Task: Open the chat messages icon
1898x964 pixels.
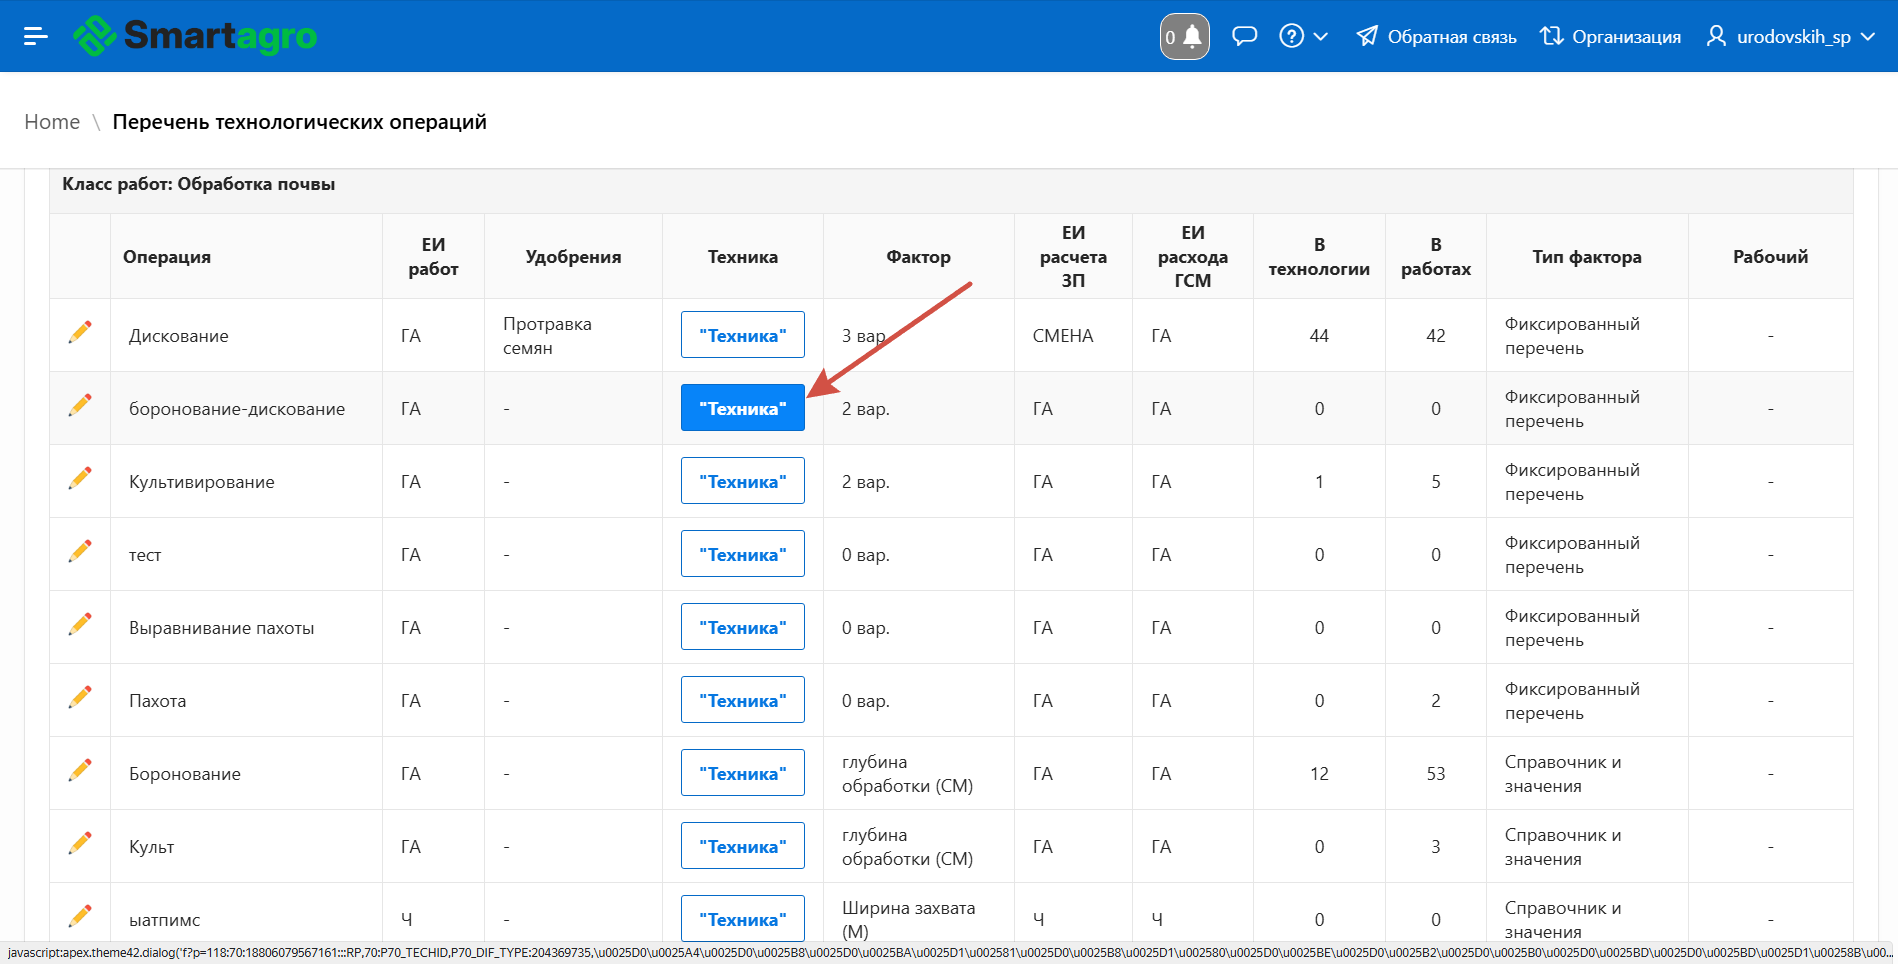Action: 1244,37
